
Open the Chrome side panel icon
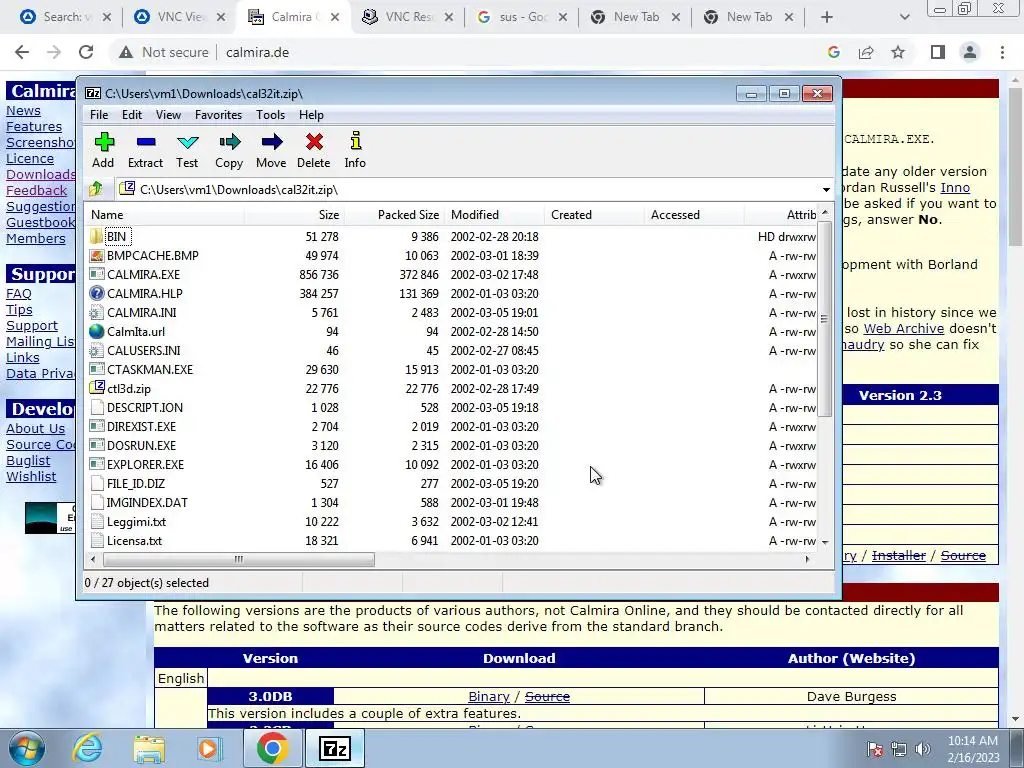(x=938, y=52)
